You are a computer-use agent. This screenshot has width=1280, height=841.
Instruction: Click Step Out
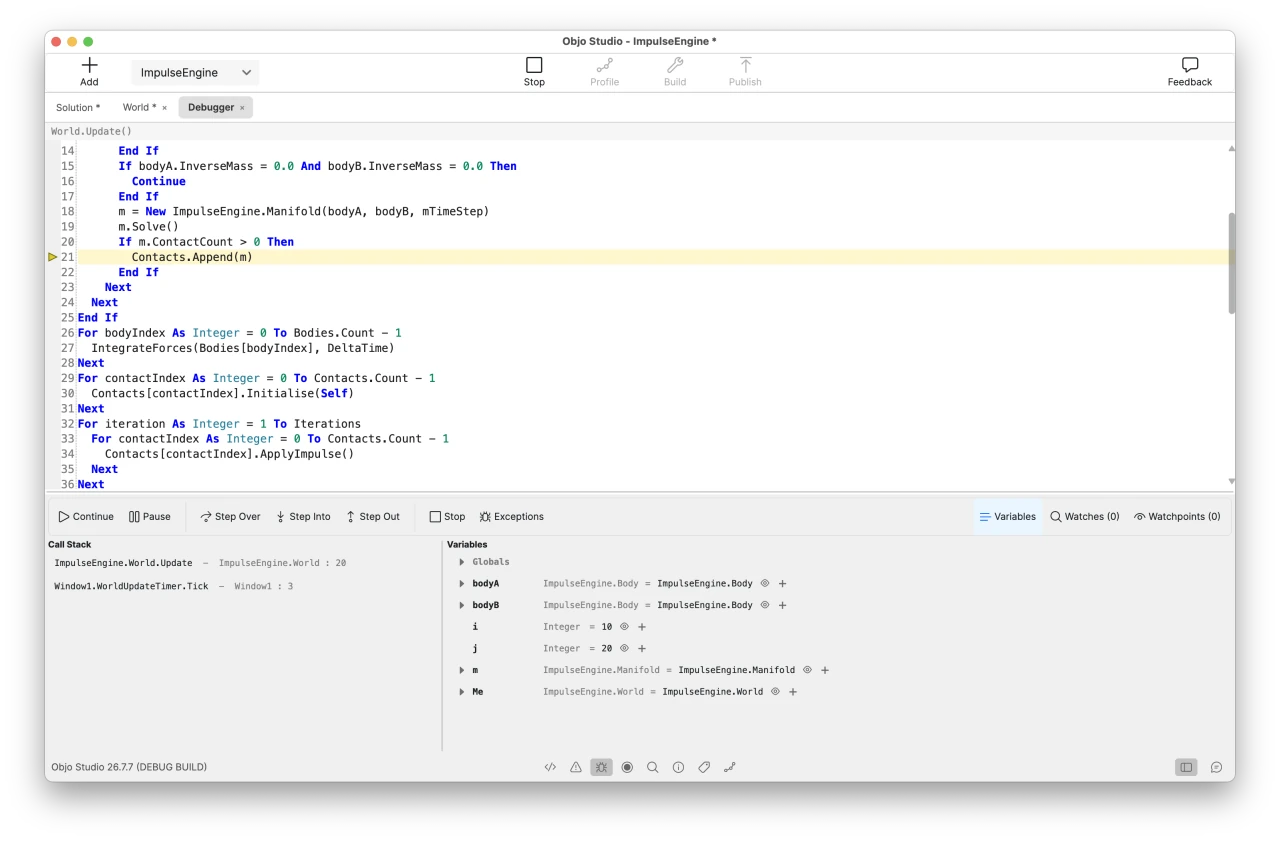point(373,517)
